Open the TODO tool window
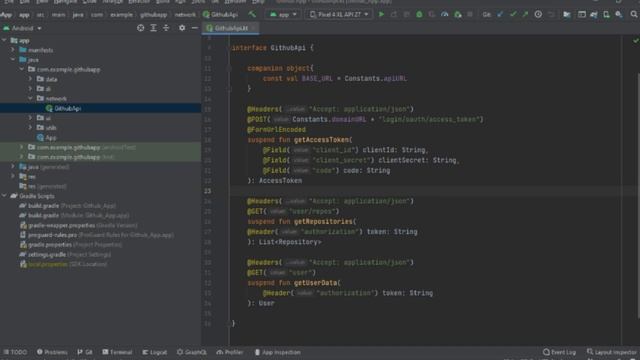This screenshot has height=360, width=640. [x=15, y=352]
